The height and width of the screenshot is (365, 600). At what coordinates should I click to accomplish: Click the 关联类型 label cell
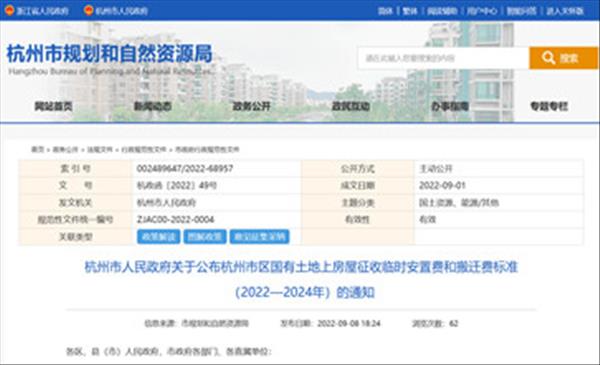point(75,237)
